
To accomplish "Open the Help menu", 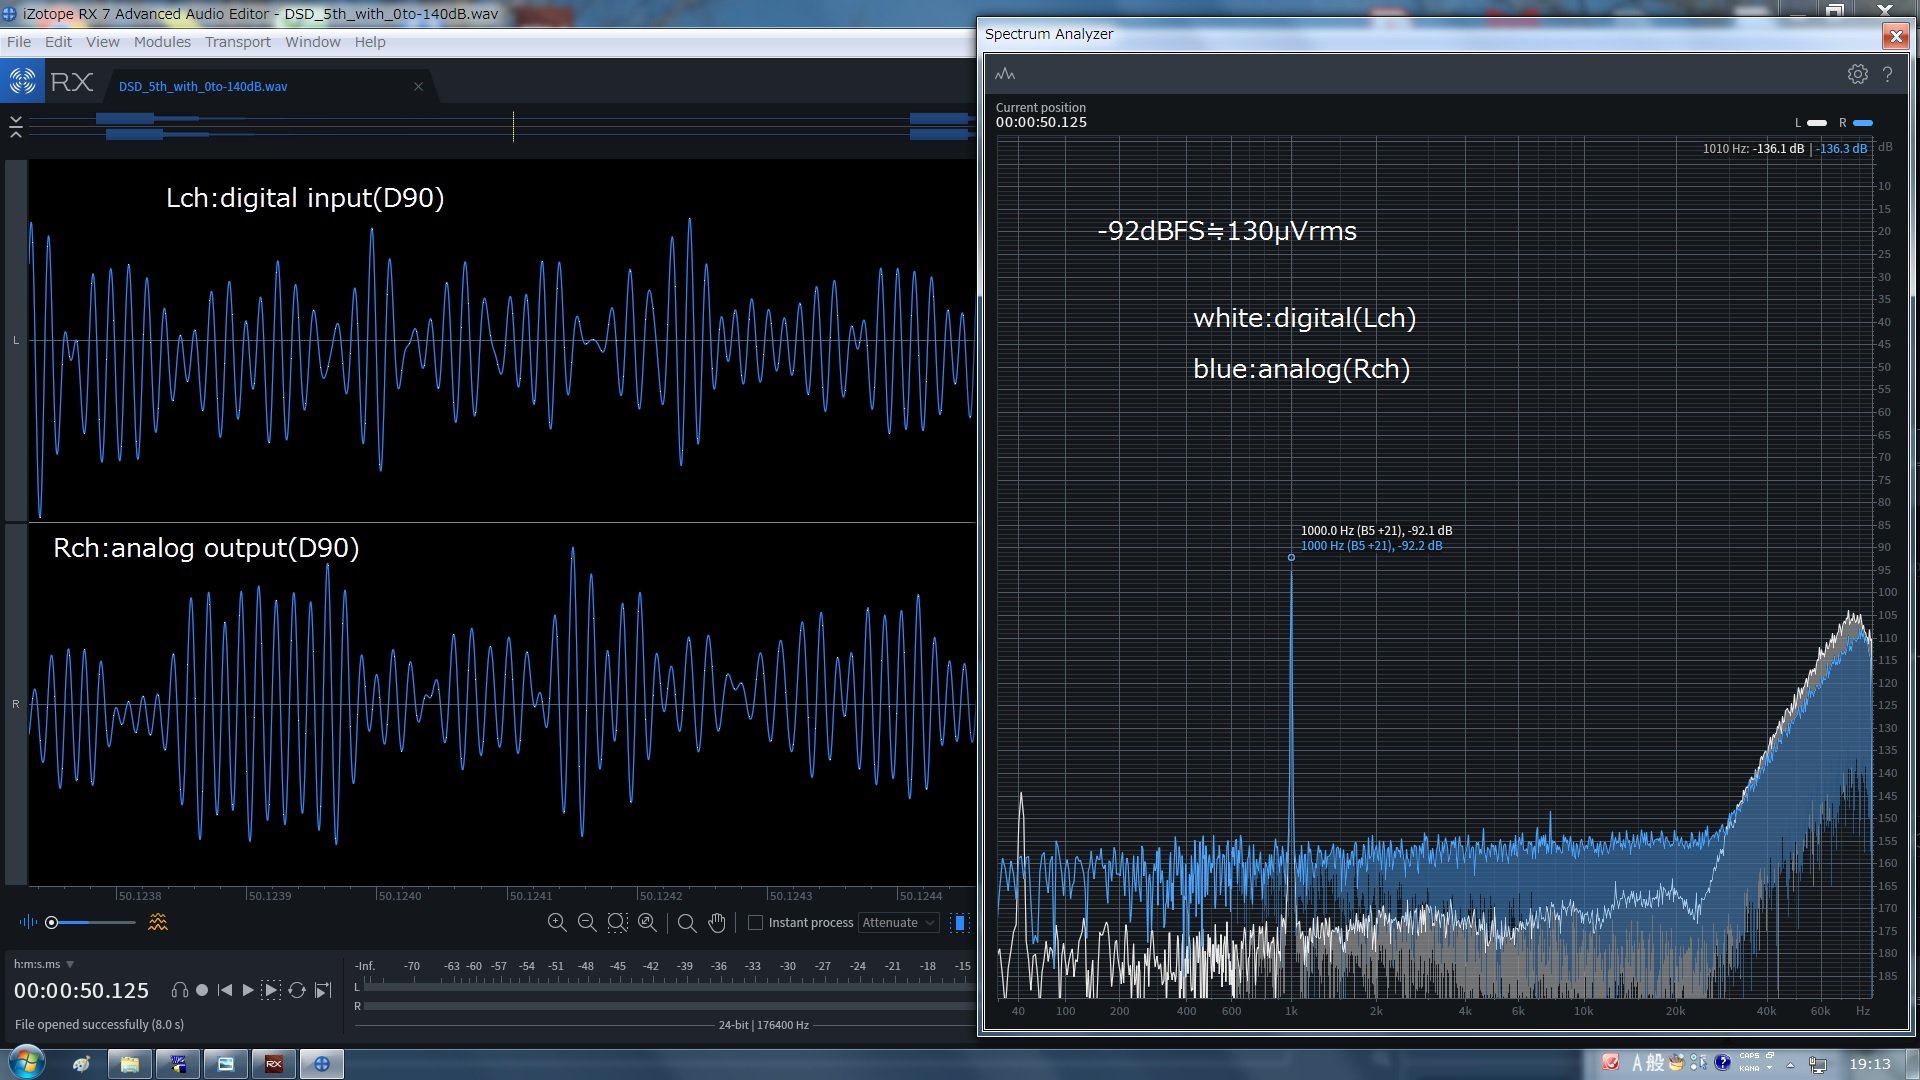I will coord(370,42).
